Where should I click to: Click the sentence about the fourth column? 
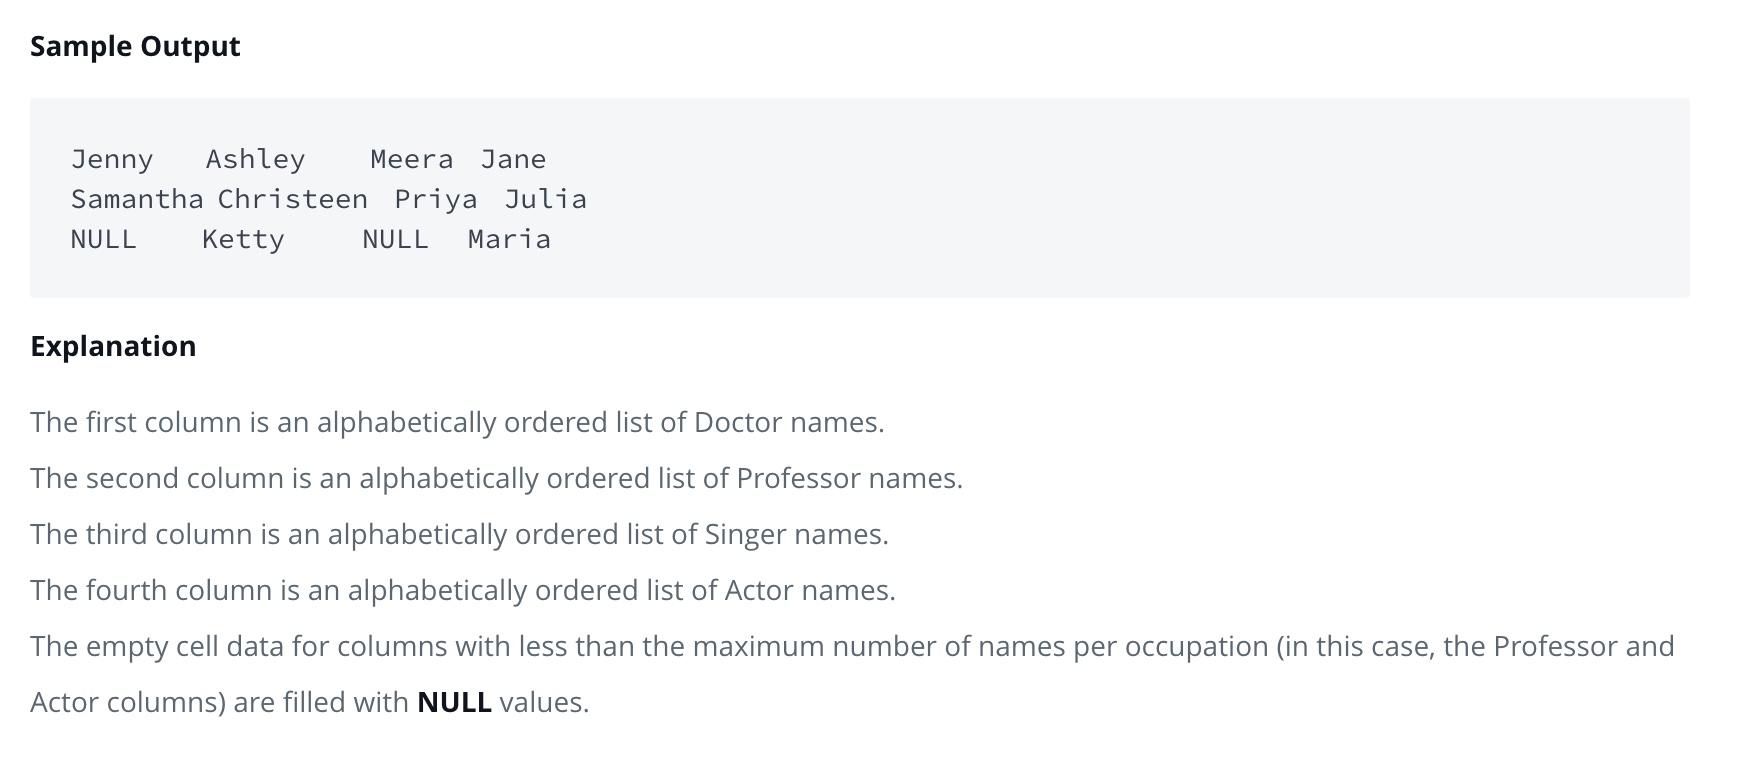[462, 591]
